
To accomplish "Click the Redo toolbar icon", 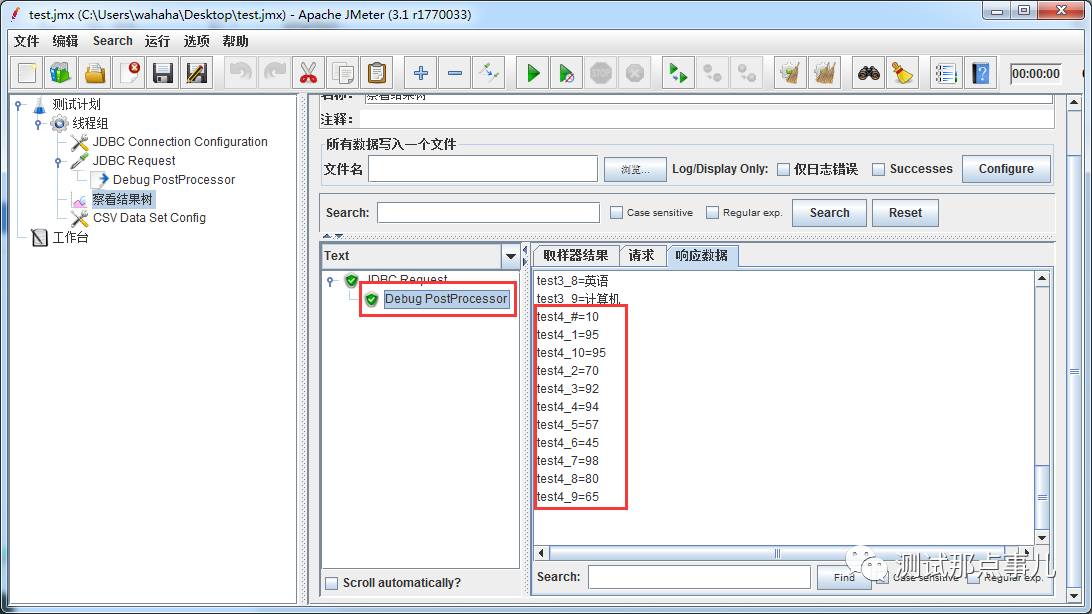I will [274, 72].
